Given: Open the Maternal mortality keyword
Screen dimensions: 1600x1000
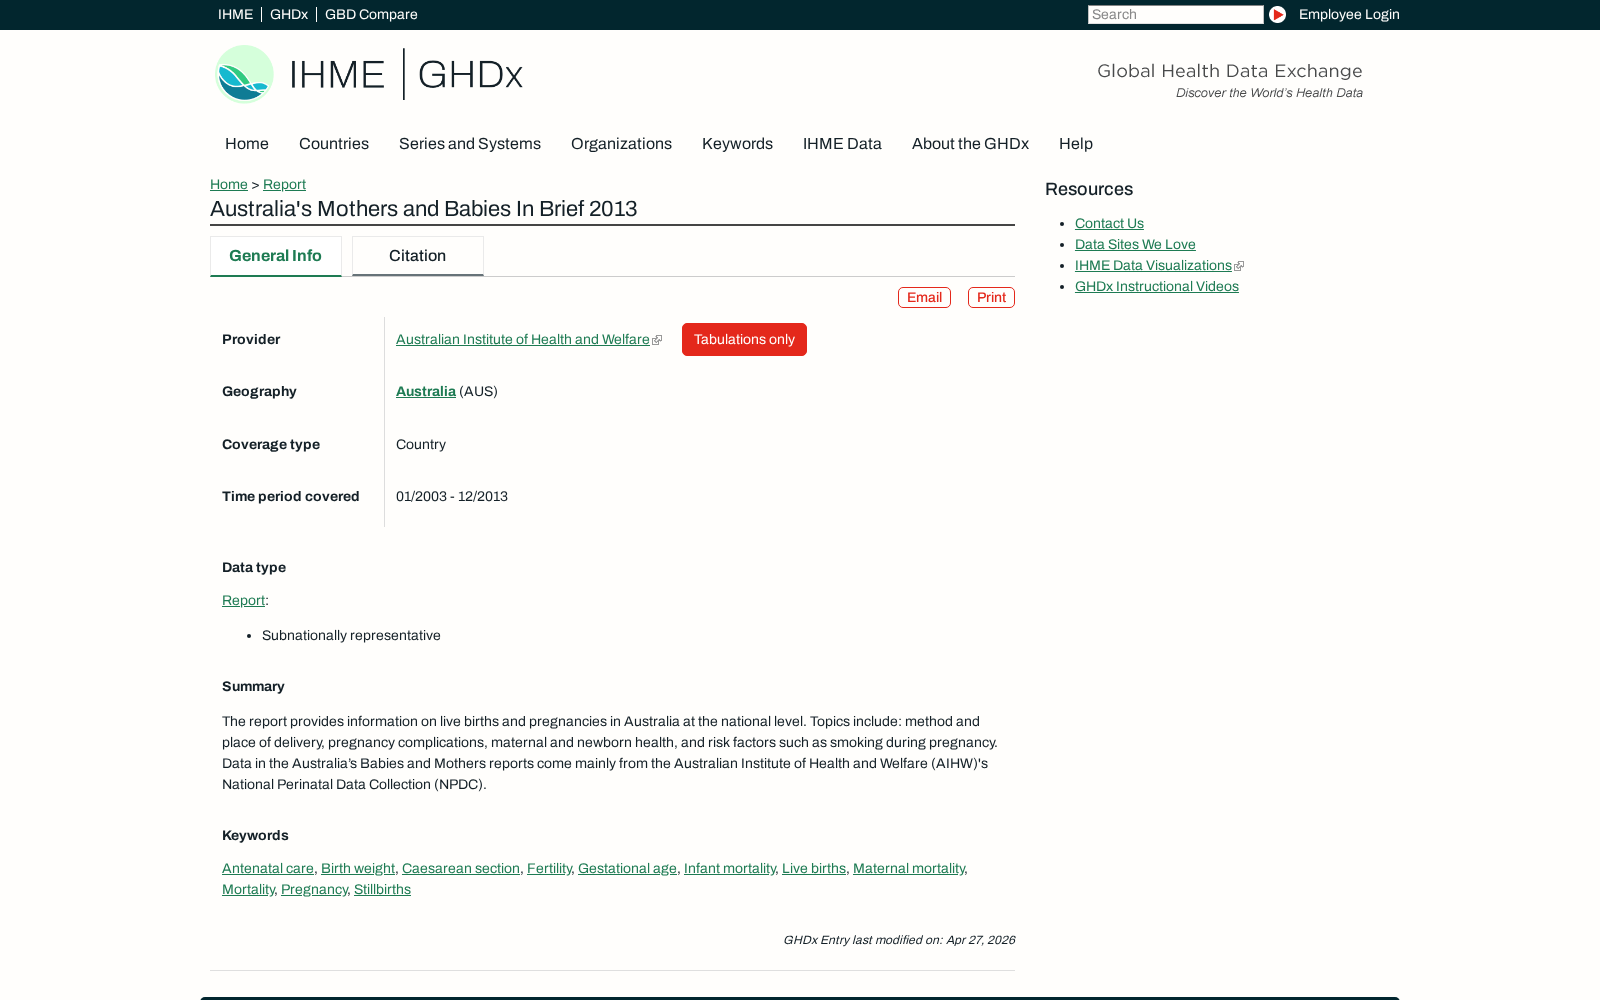Looking at the screenshot, I should click(909, 869).
